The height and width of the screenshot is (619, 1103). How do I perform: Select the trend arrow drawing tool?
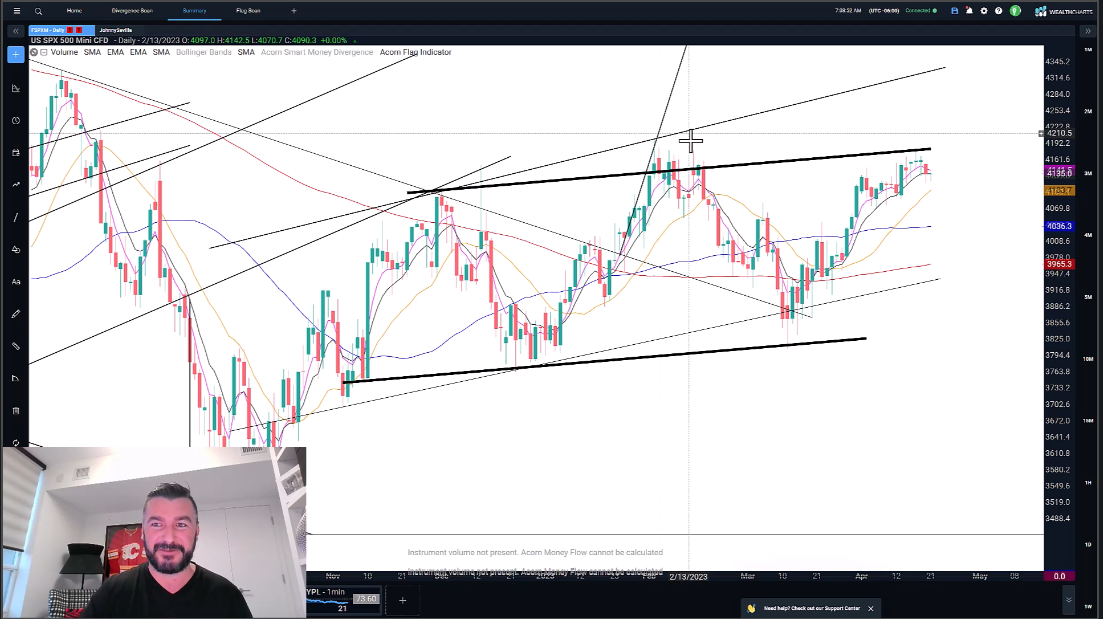tap(15, 185)
